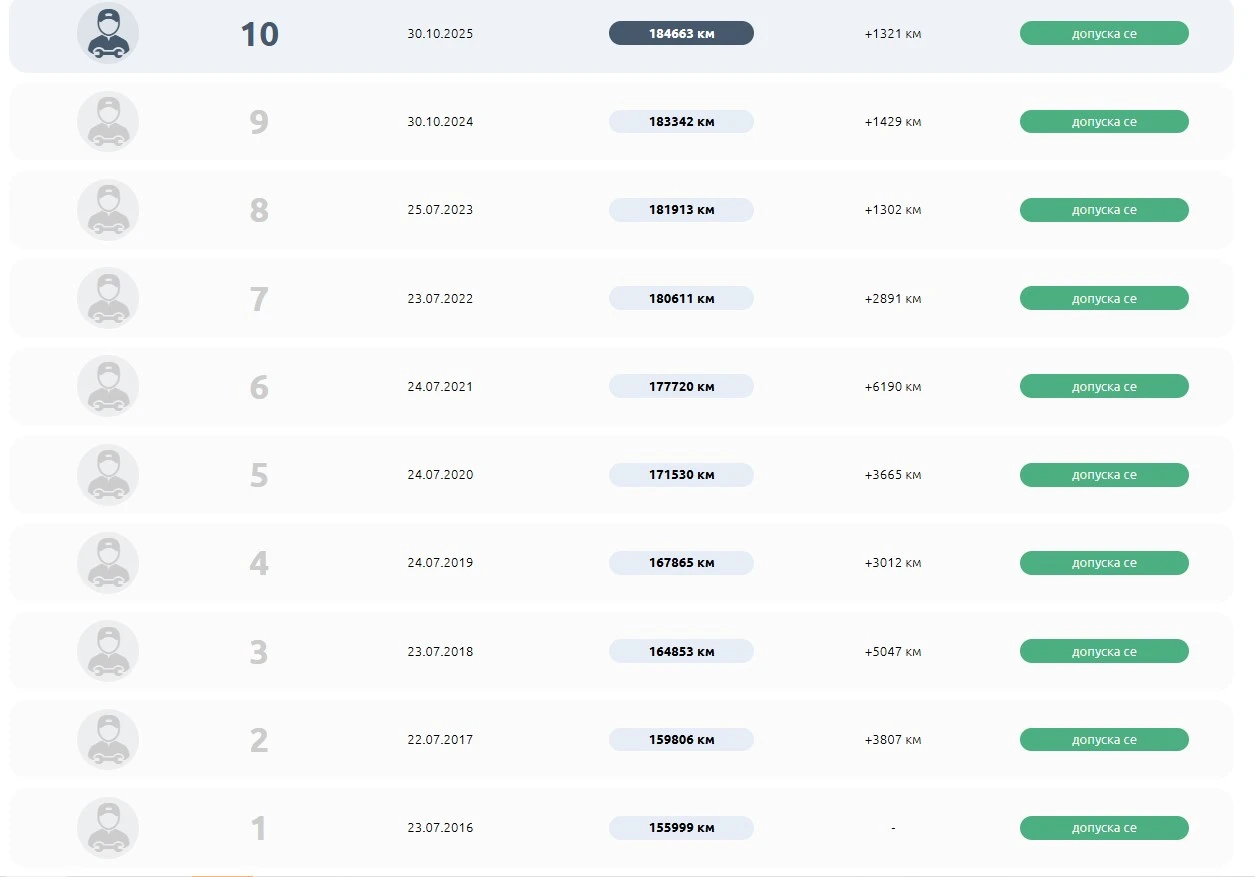Screen dimensions: 1255x877
Task: Click the mechanic icon in row 5
Action: tap(108, 475)
